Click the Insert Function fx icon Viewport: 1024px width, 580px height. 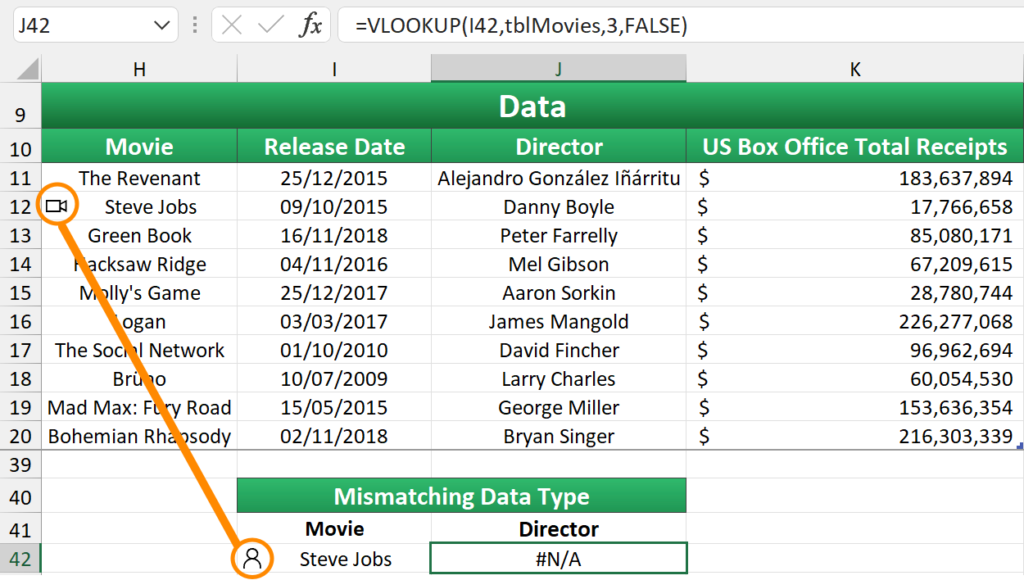click(x=311, y=26)
